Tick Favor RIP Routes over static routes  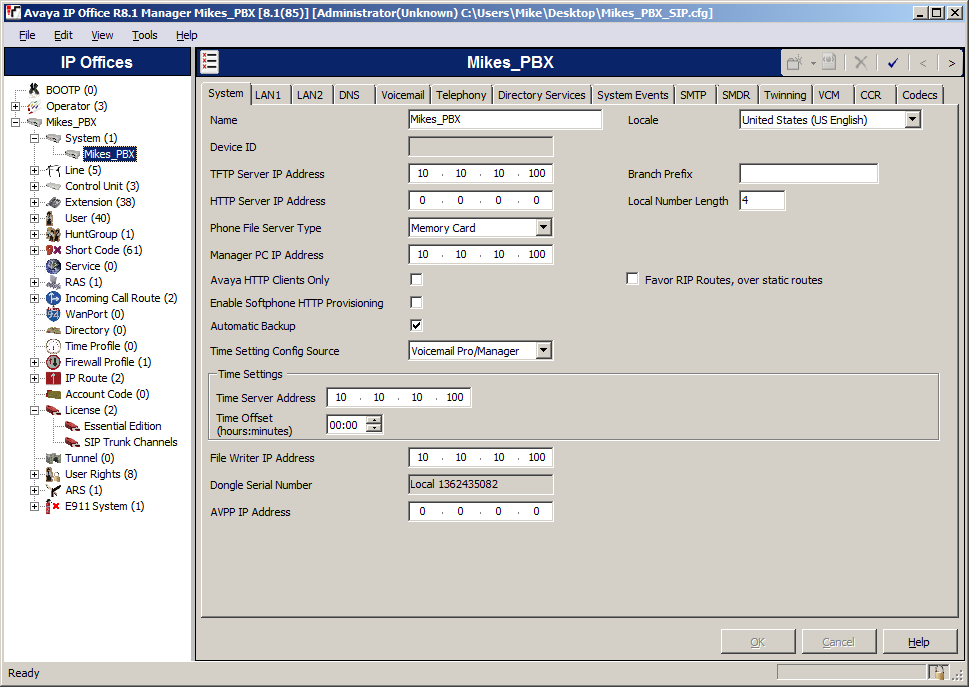(632, 279)
